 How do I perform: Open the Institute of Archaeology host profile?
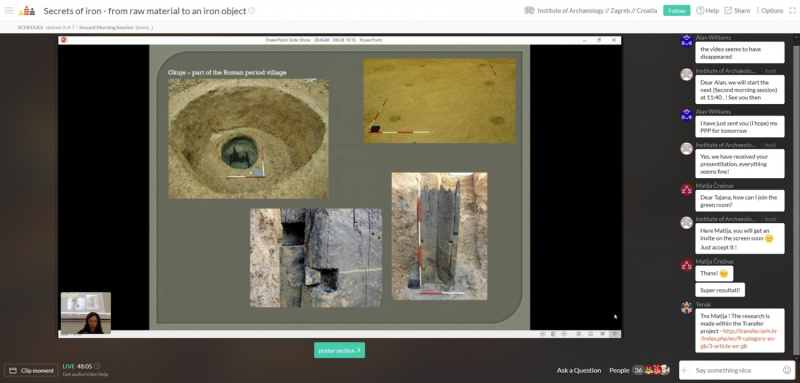click(x=591, y=10)
